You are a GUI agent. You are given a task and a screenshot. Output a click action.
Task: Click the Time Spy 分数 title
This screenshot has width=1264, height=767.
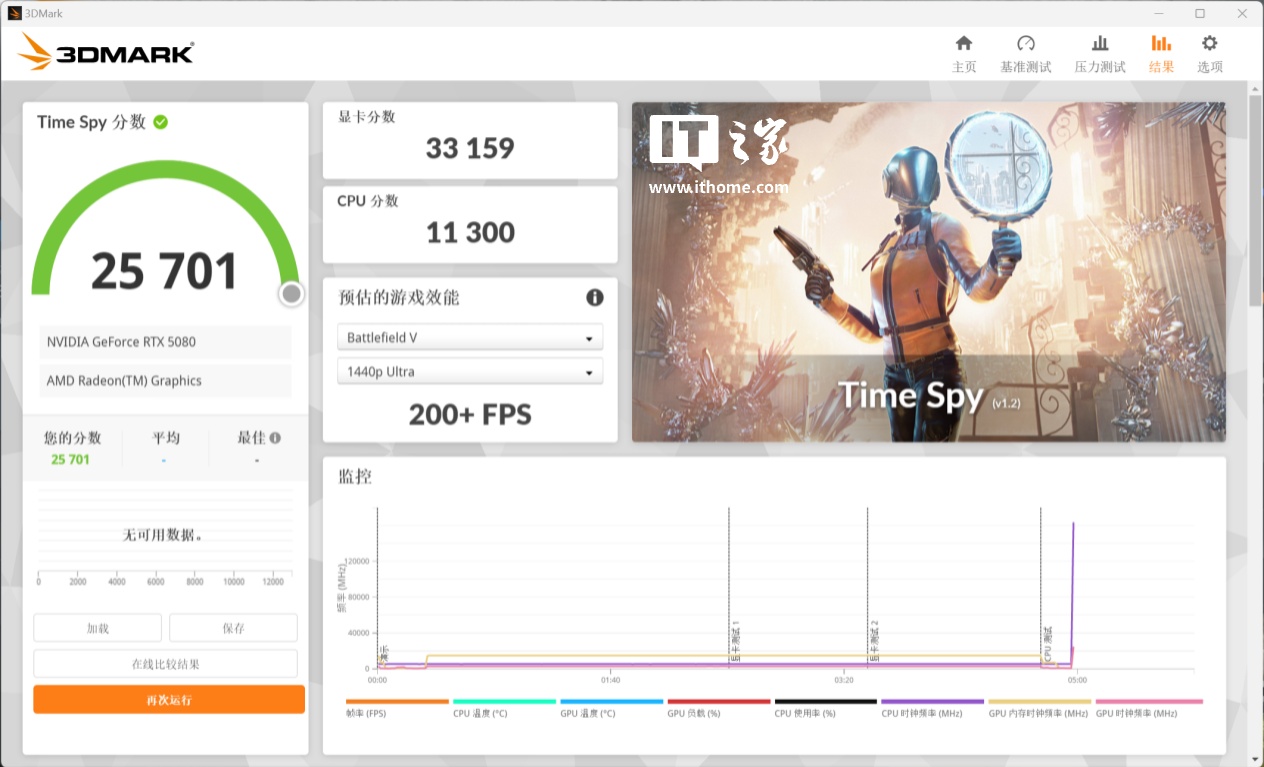click(x=91, y=122)
